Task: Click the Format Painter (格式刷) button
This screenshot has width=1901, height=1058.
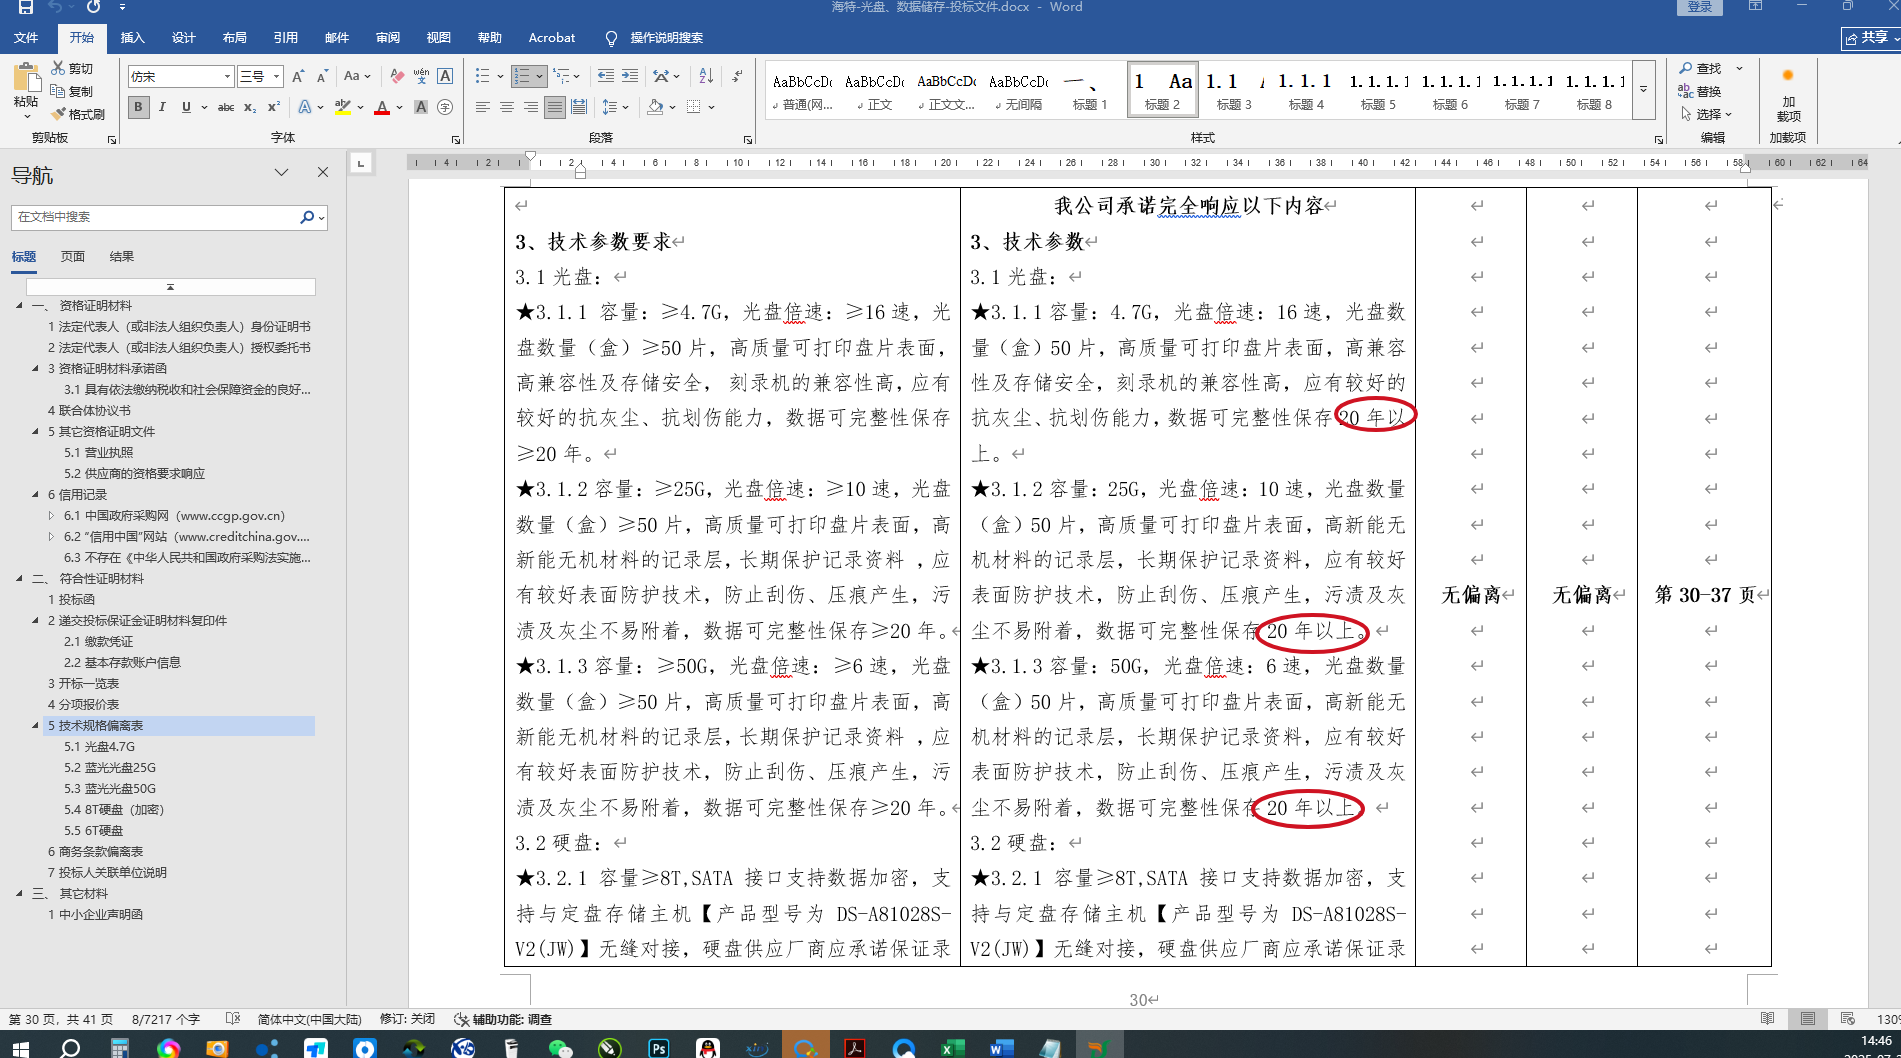Action: pyautogui.click(x=79, y=114)
